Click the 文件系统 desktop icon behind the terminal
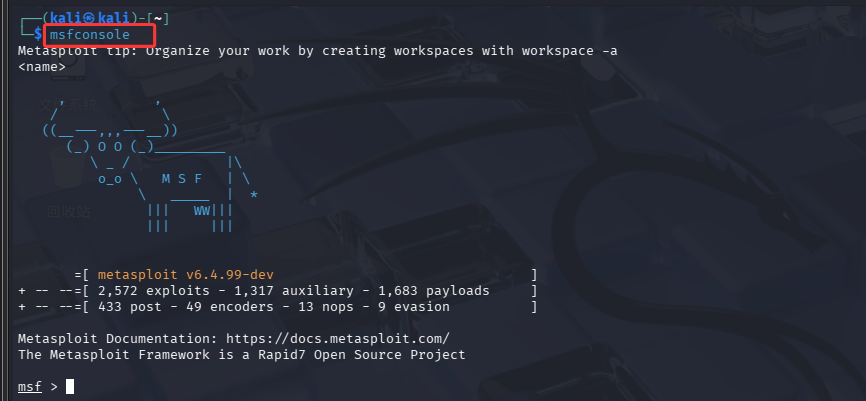 pos(68,105)
